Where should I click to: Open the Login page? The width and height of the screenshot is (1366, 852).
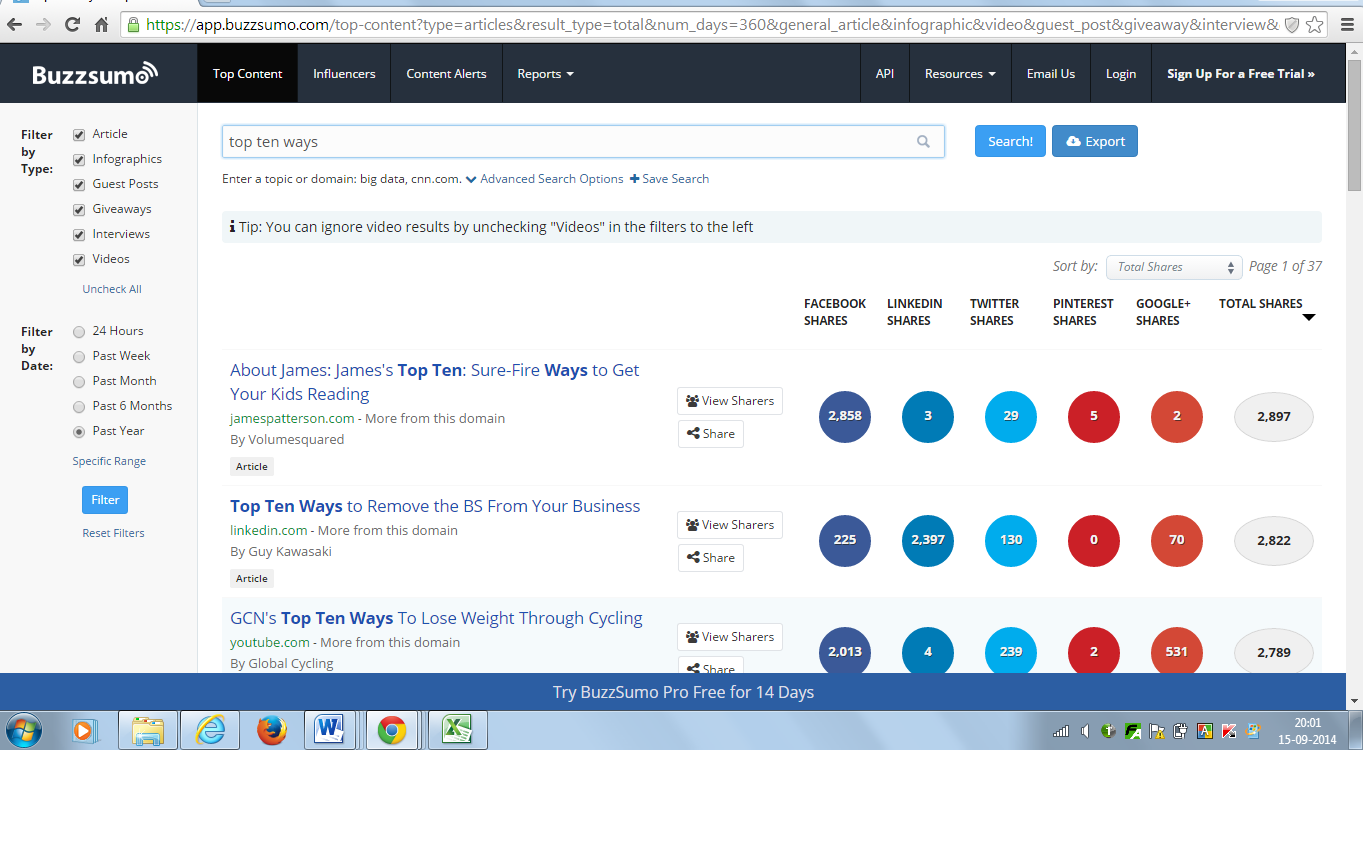click(1121, 74)
